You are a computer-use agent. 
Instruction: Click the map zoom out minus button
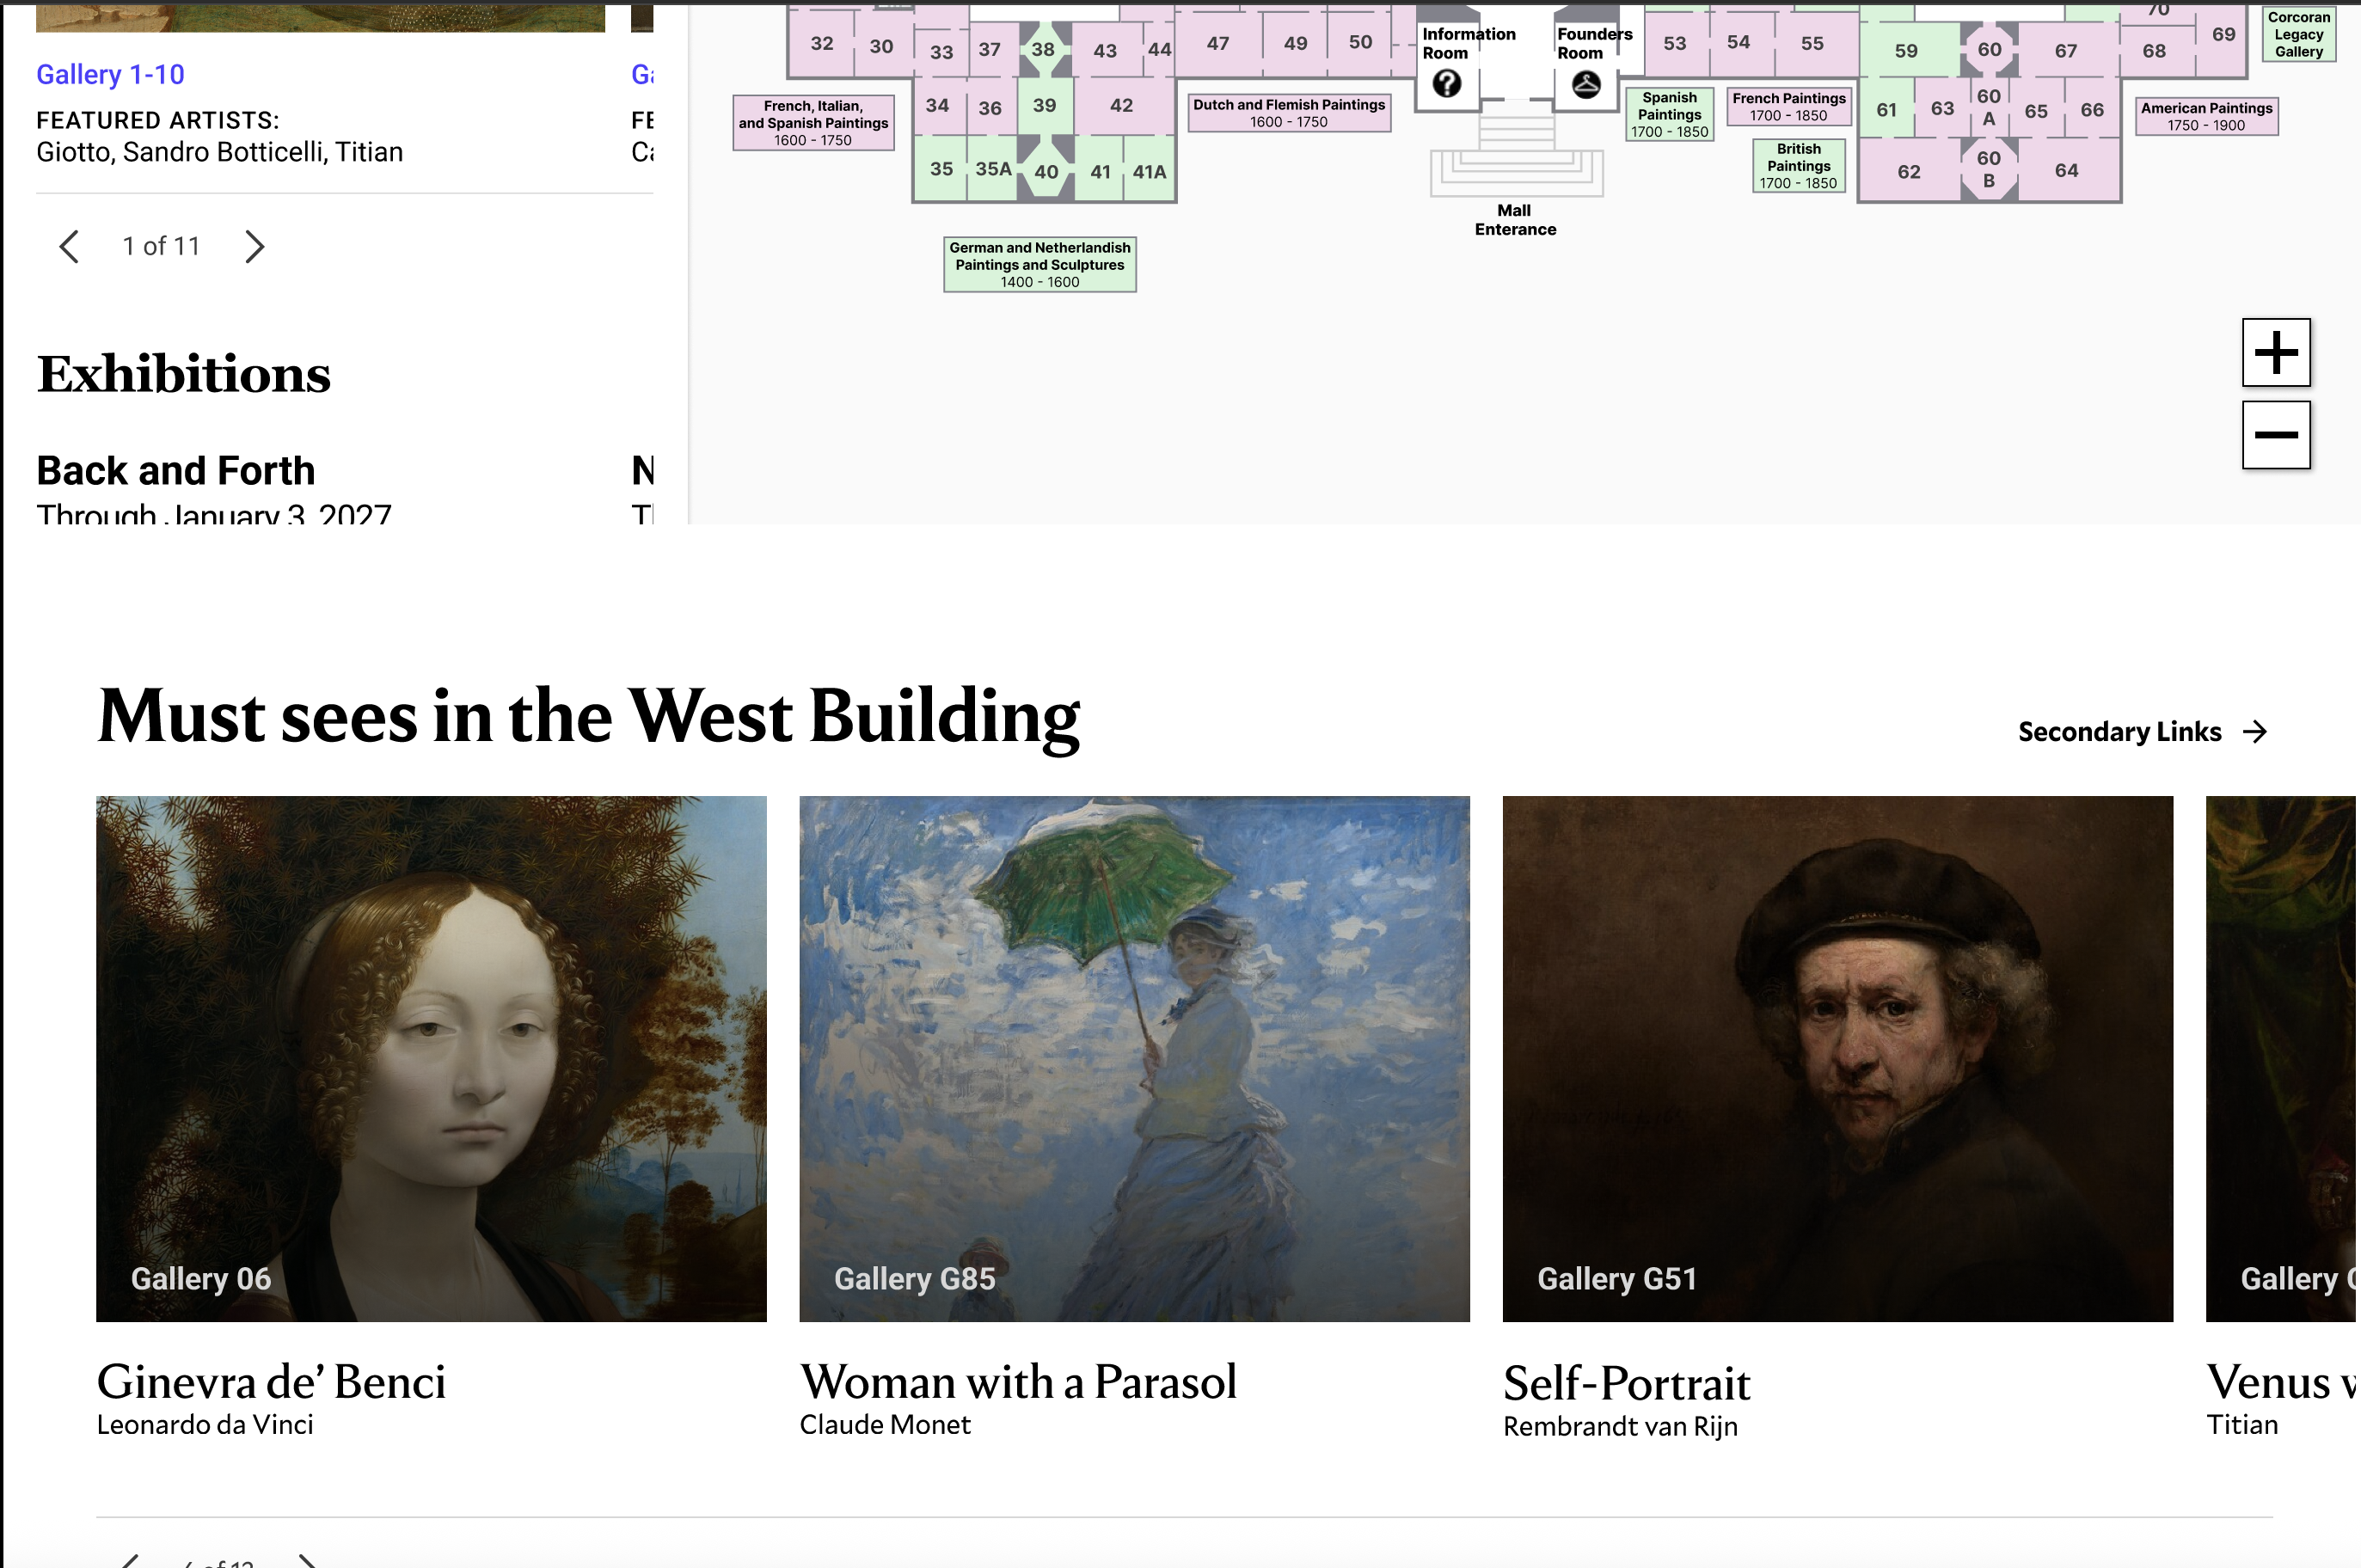[2276, 435]
